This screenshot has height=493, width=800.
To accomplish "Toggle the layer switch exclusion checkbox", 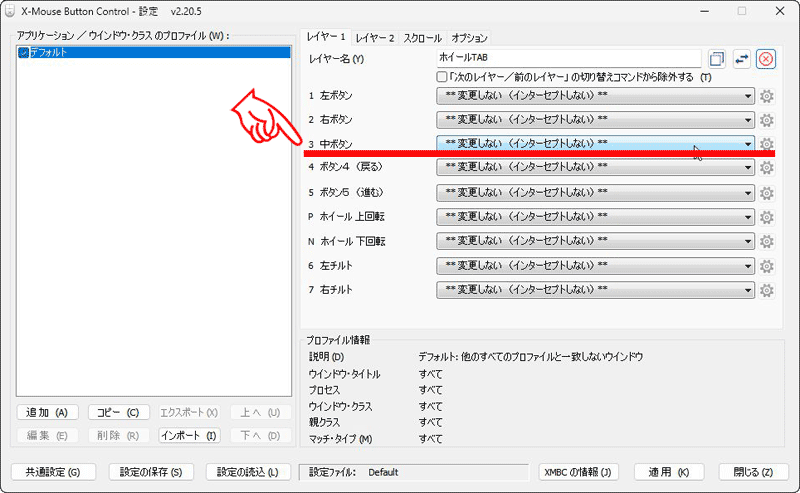I will tap(442, 77).
